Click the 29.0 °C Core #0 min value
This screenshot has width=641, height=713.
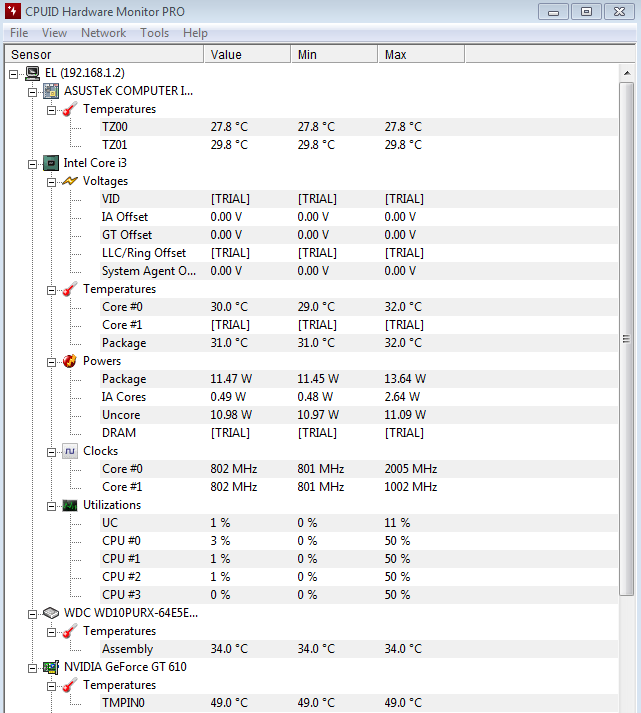point(316,307)
